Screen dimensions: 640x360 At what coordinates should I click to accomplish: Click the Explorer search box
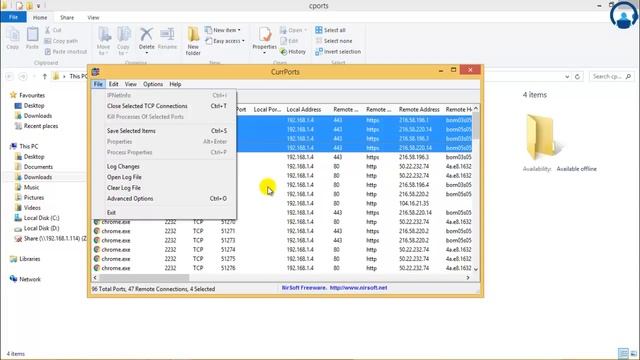[611, 76]
